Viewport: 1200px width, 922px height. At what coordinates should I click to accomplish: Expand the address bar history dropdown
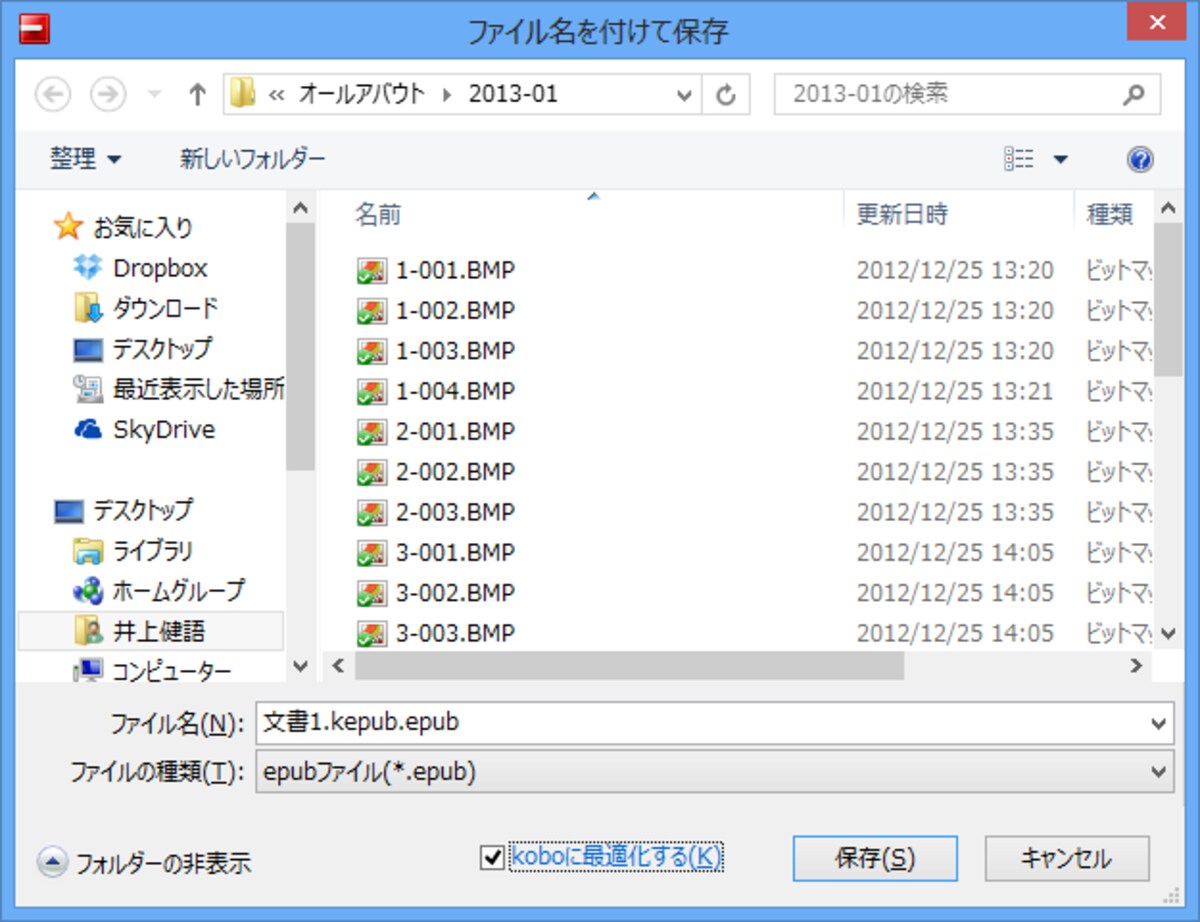pyautogui.click(x=684, y=95)
